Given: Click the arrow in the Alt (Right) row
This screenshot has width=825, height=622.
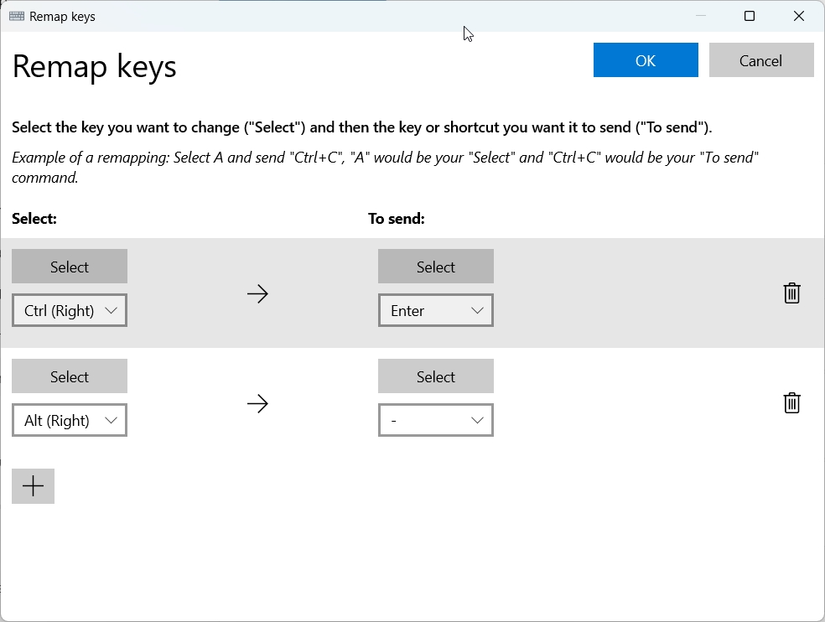Looking at the screenshot, I should point(257,403).
